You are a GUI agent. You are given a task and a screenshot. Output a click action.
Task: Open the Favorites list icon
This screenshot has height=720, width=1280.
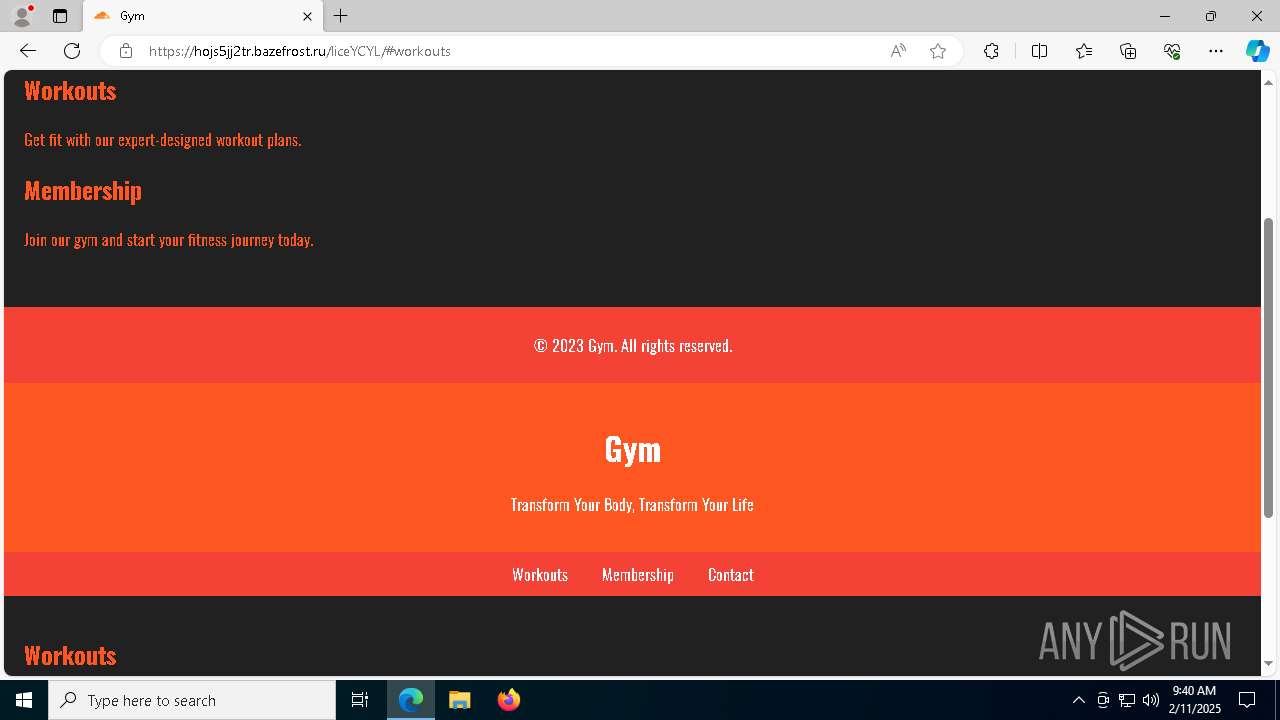tap(1084, 51)
